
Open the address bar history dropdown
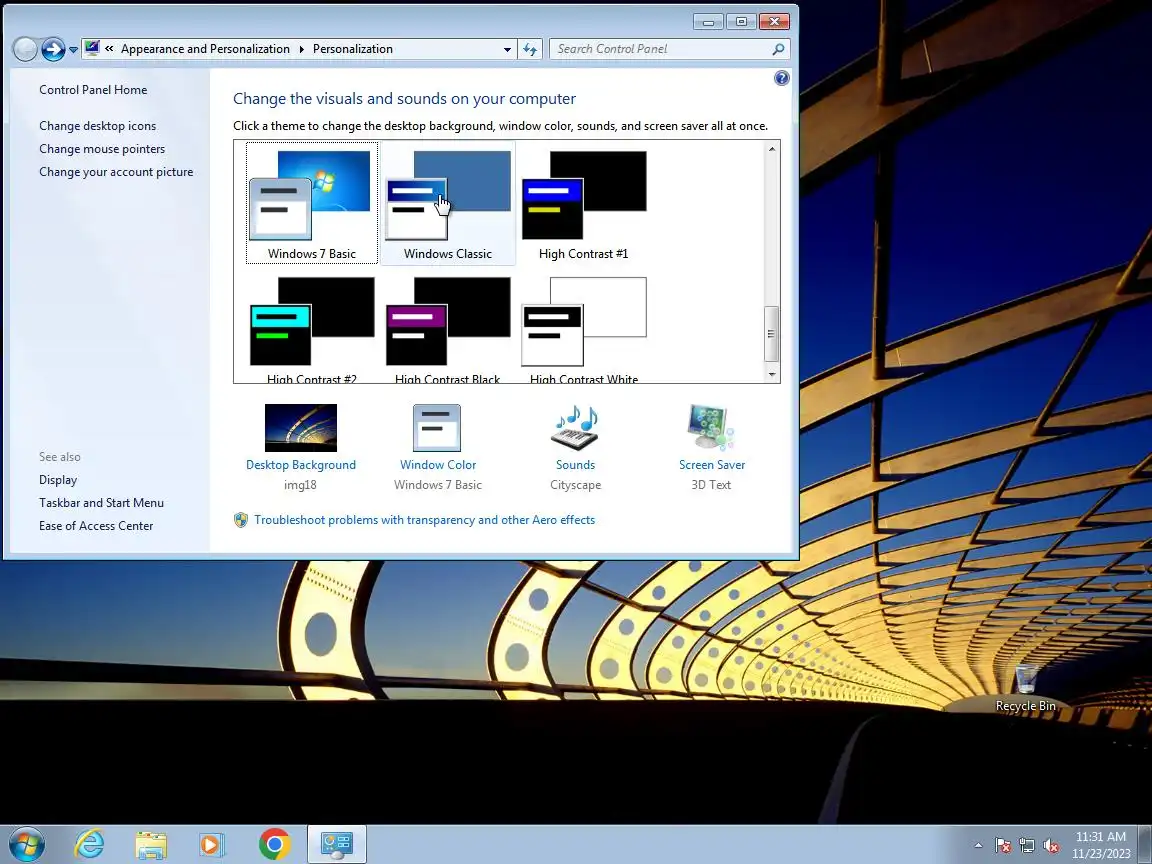tap(507, 49)
